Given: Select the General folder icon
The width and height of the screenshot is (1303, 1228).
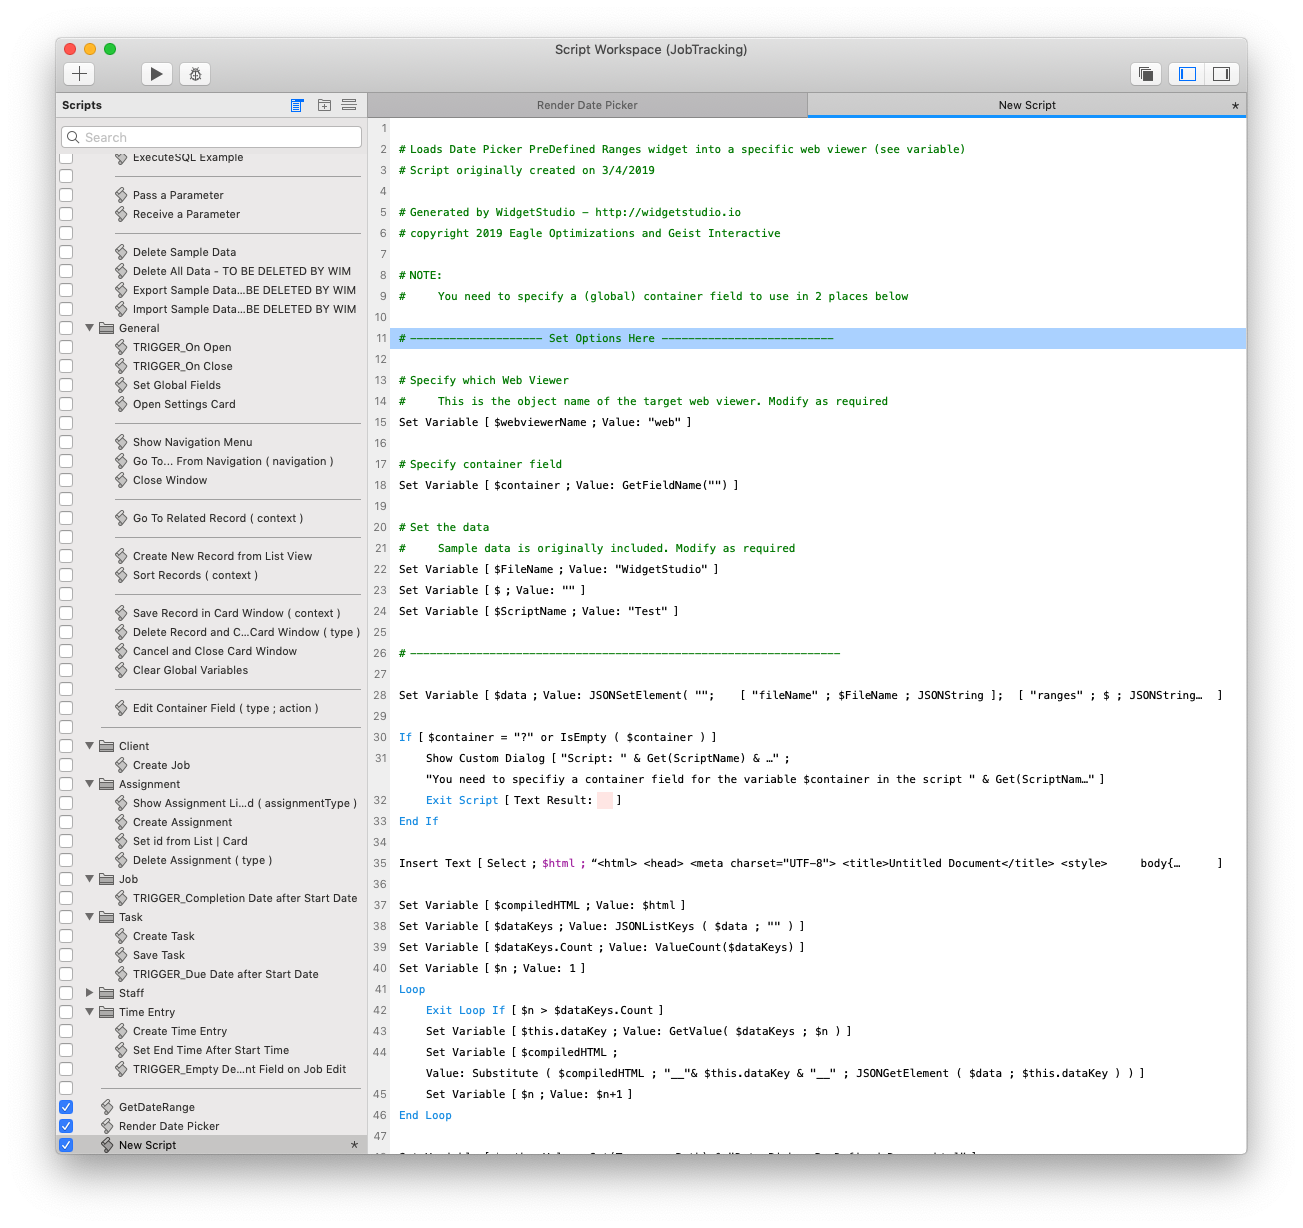Looking at the screenshot, I should tap(106, 328).
